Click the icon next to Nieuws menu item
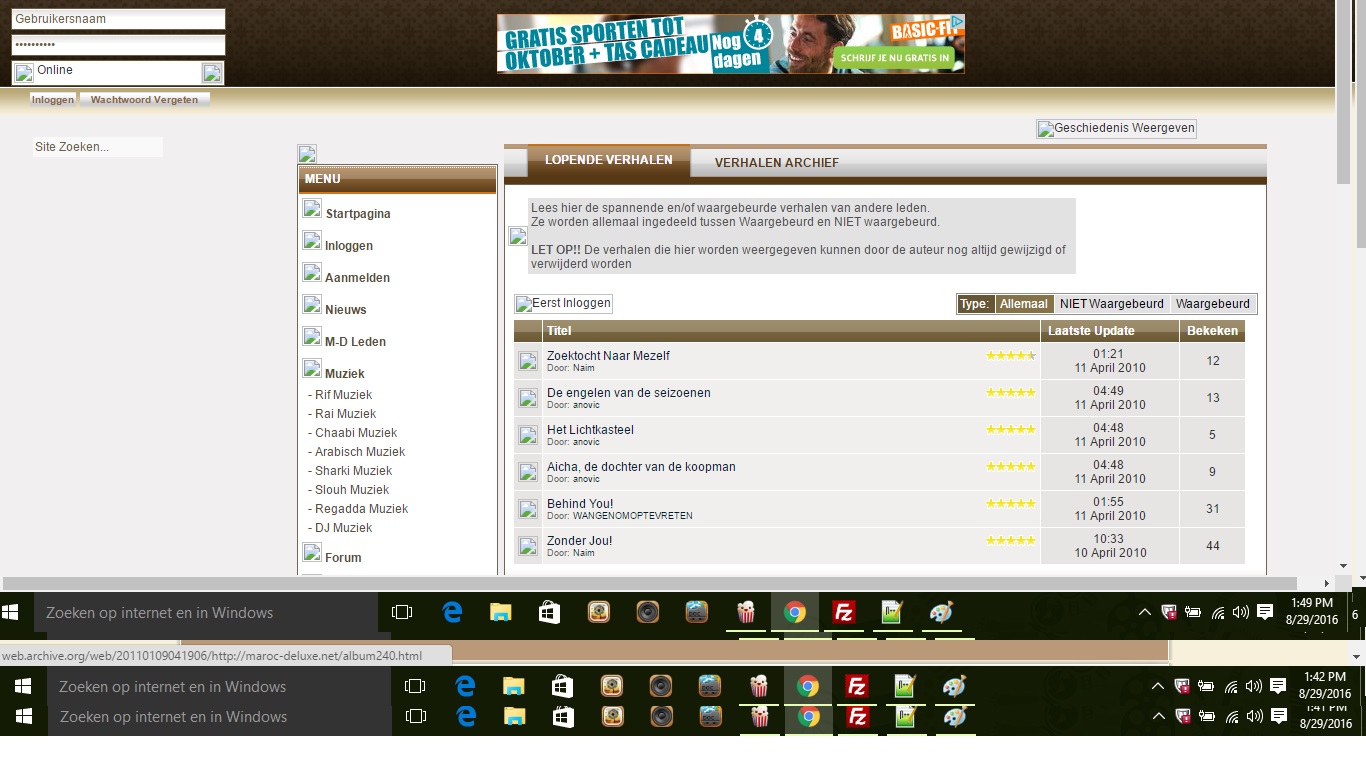Image resolution: width=1366 pixels, height=768 pixels. point(312,306)
